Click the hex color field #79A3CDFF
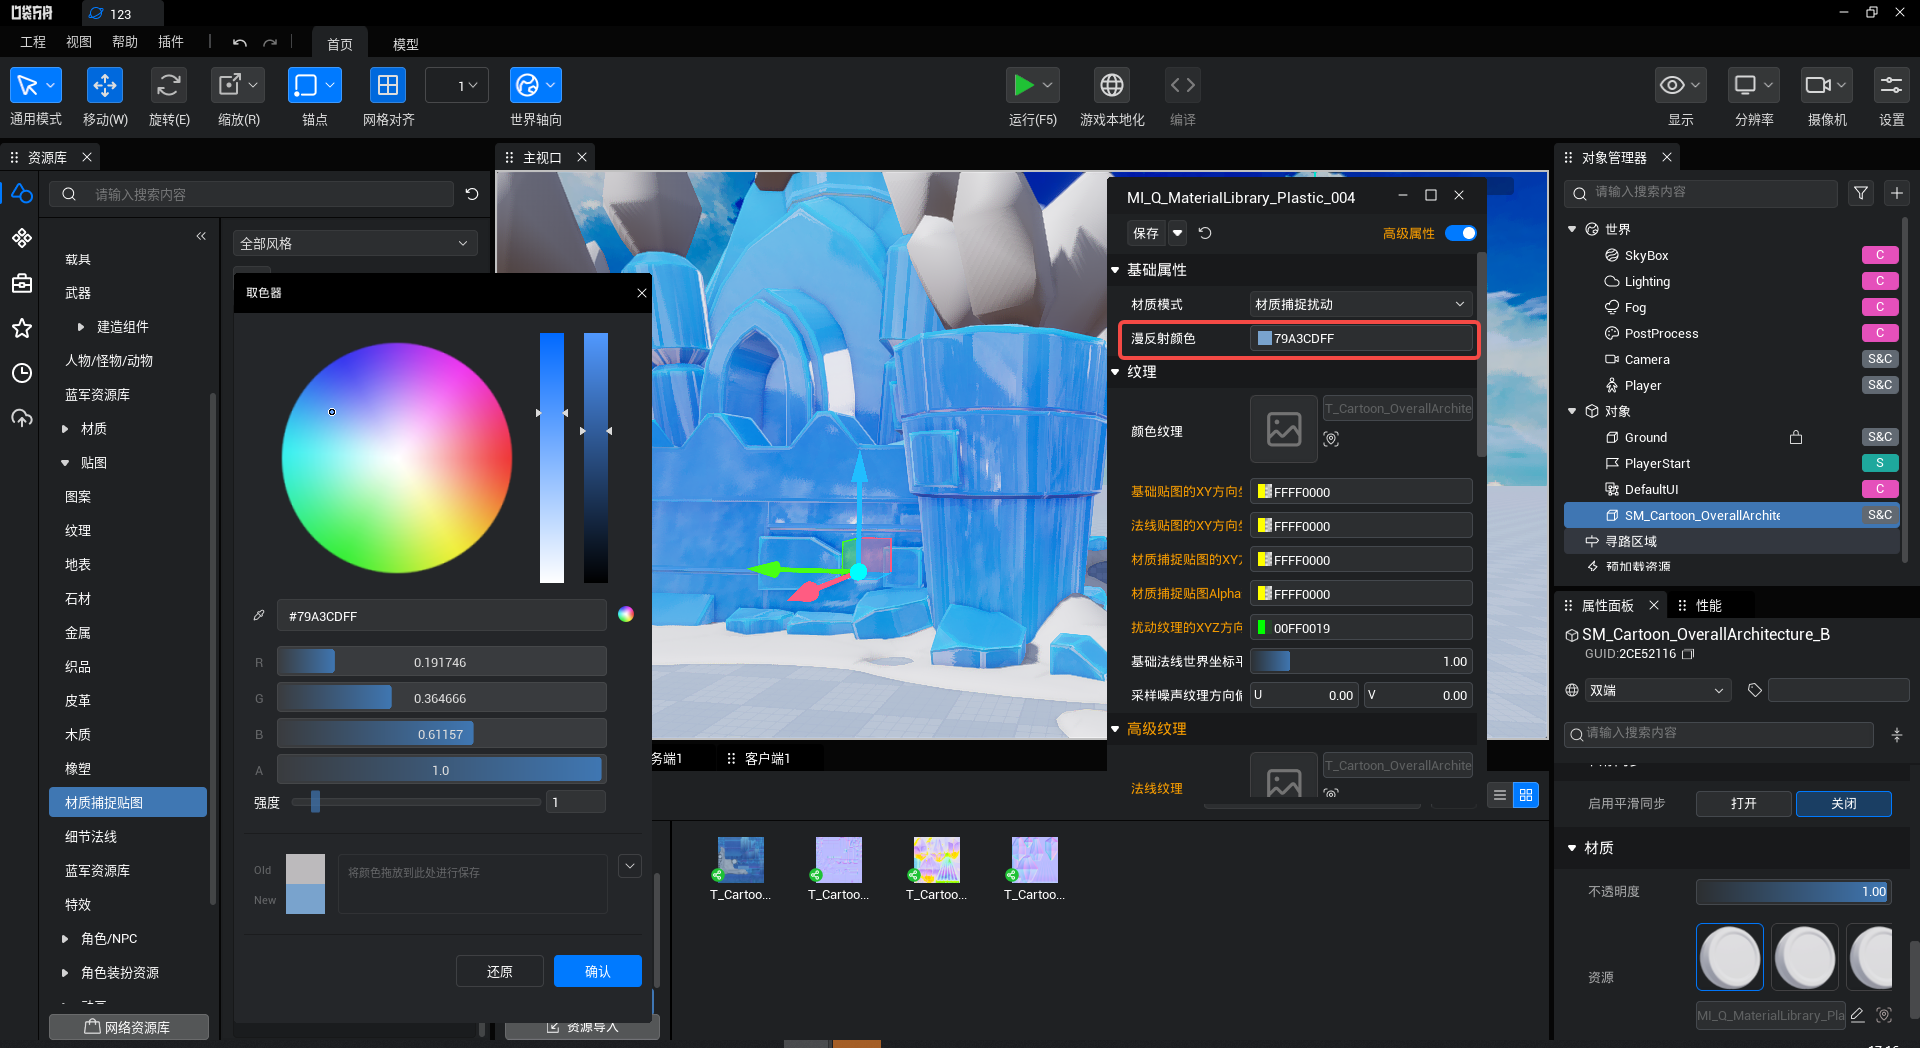1920x1048 pixels. click(x=441, y=615)
